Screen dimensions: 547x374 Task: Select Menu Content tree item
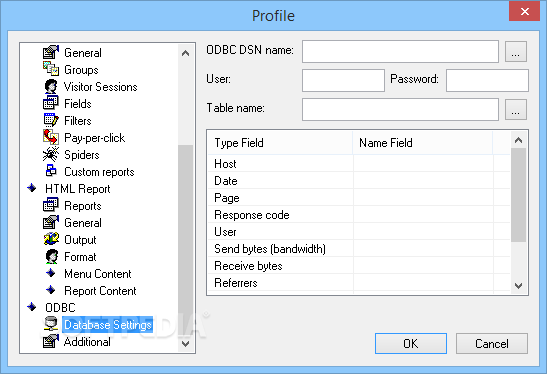coord(98,274)
